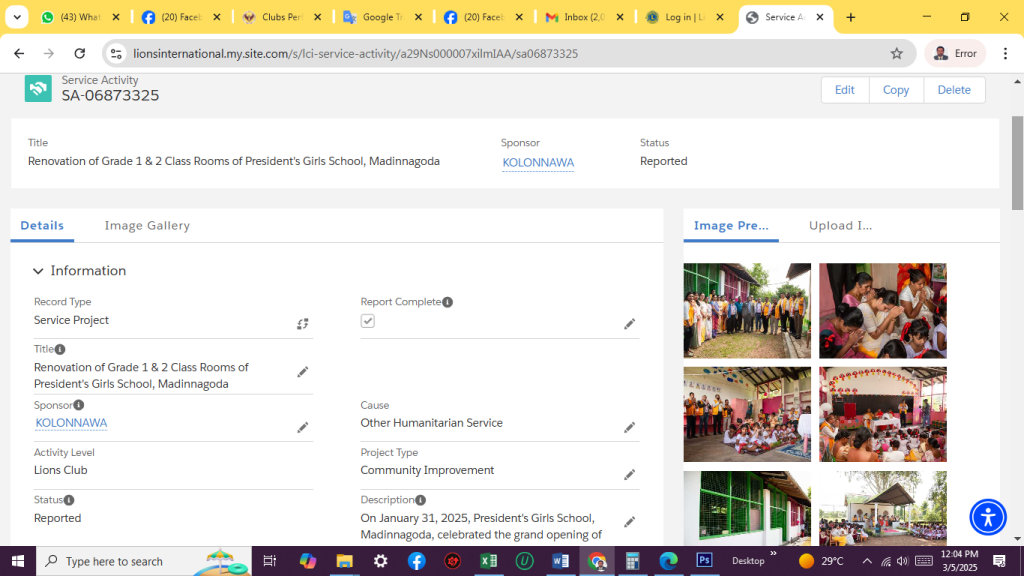Close the Service Activity browser tab
This screenshot has height=576, width=1024.
820,18
